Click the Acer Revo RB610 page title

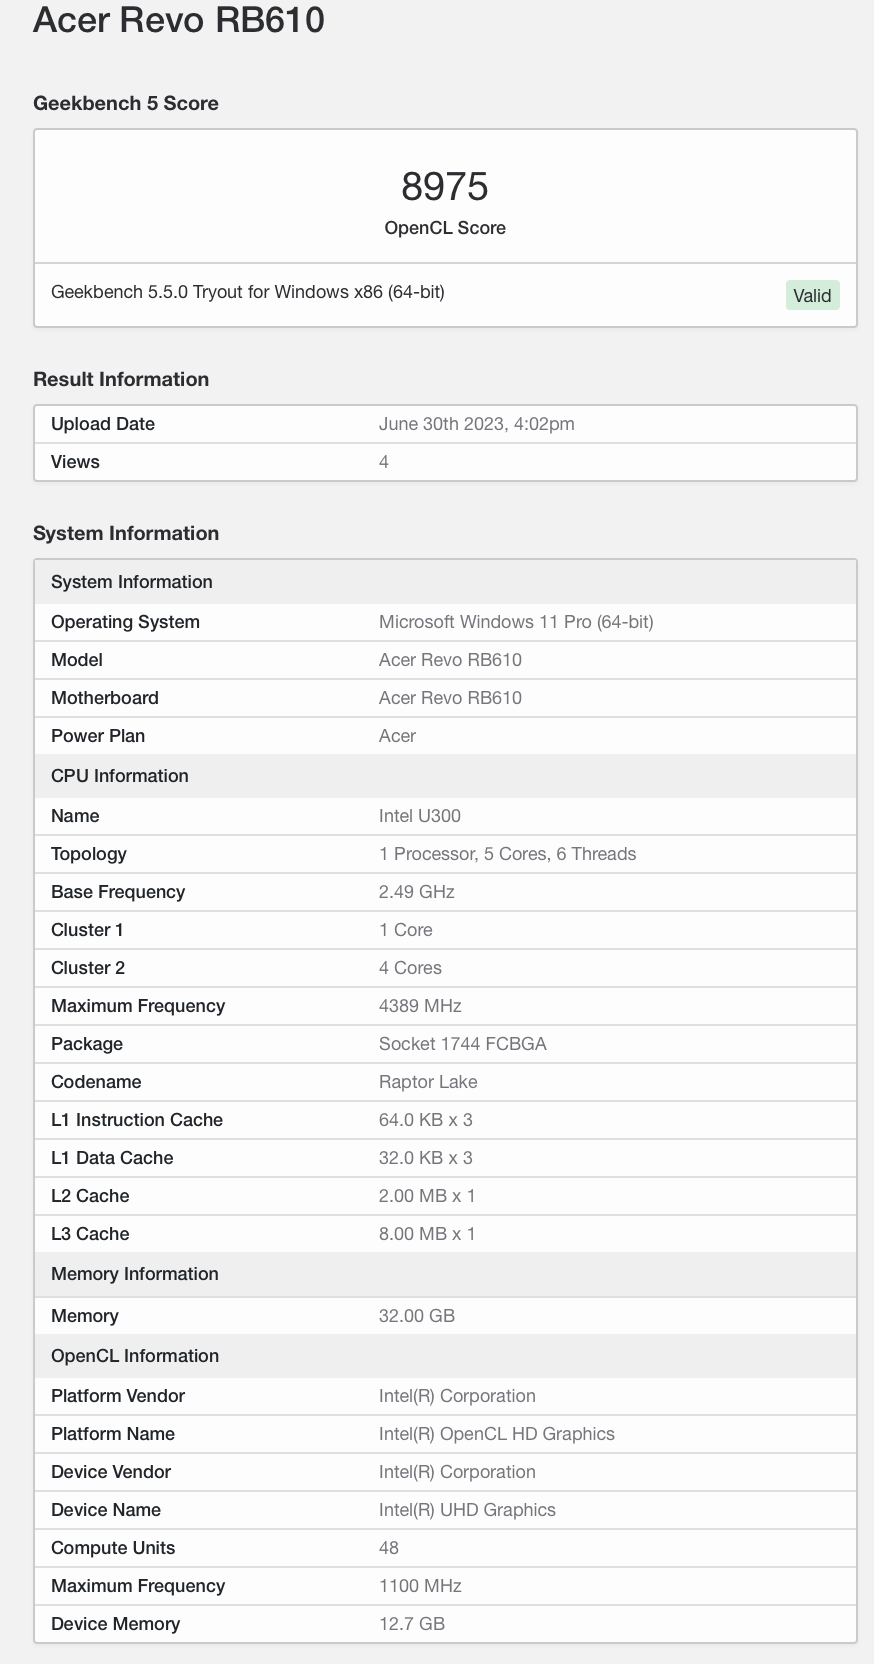pos(179,20)
